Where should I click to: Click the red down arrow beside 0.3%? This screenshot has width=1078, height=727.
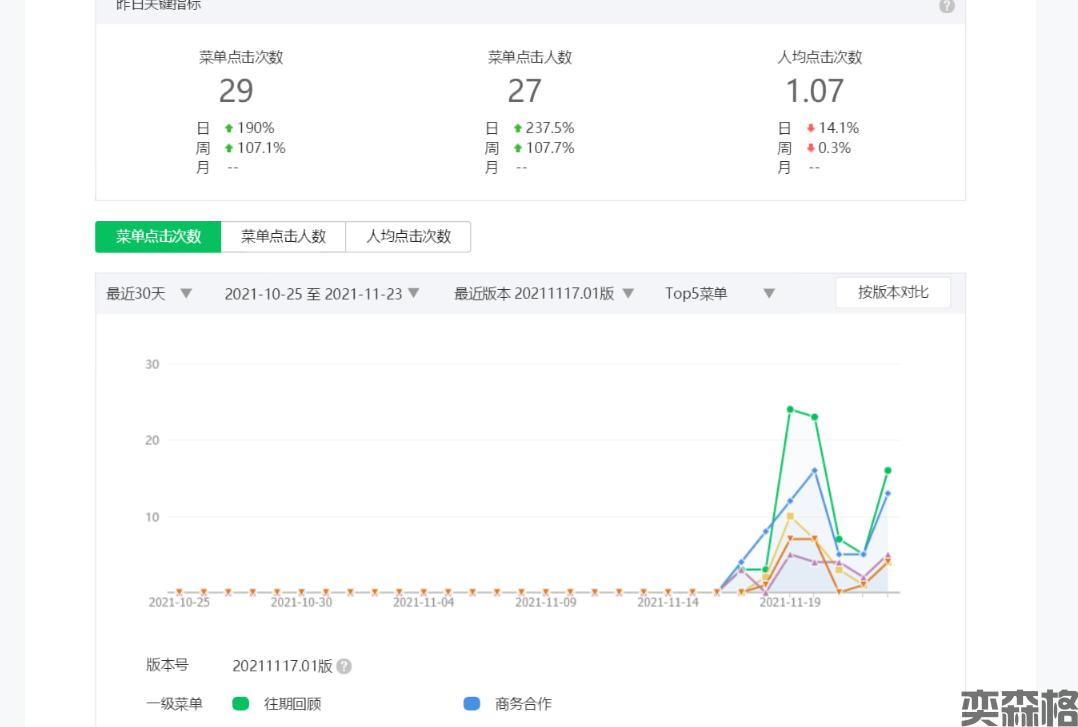coord(810,148)
